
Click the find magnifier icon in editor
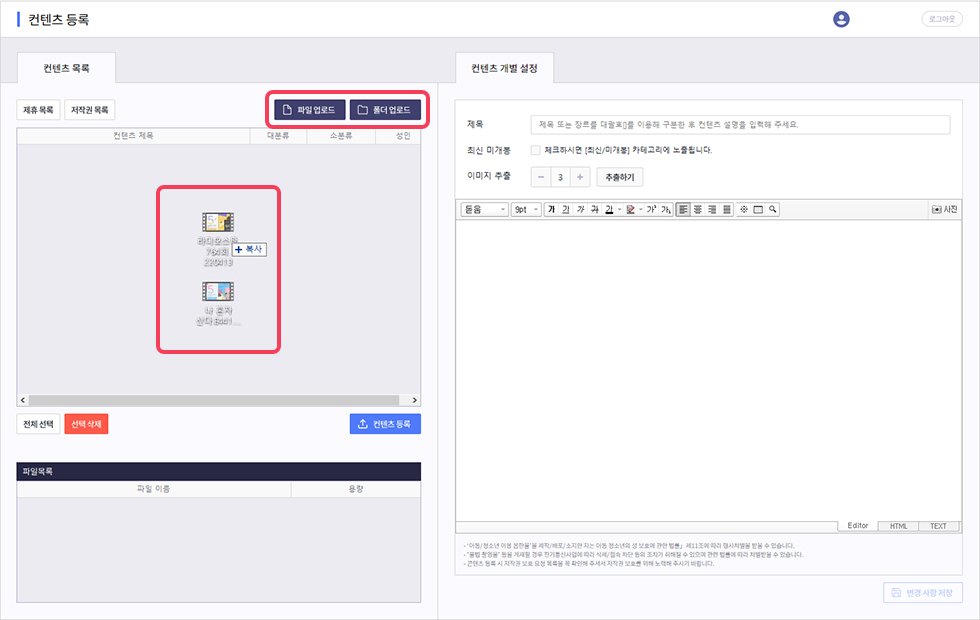pos(773,209)
